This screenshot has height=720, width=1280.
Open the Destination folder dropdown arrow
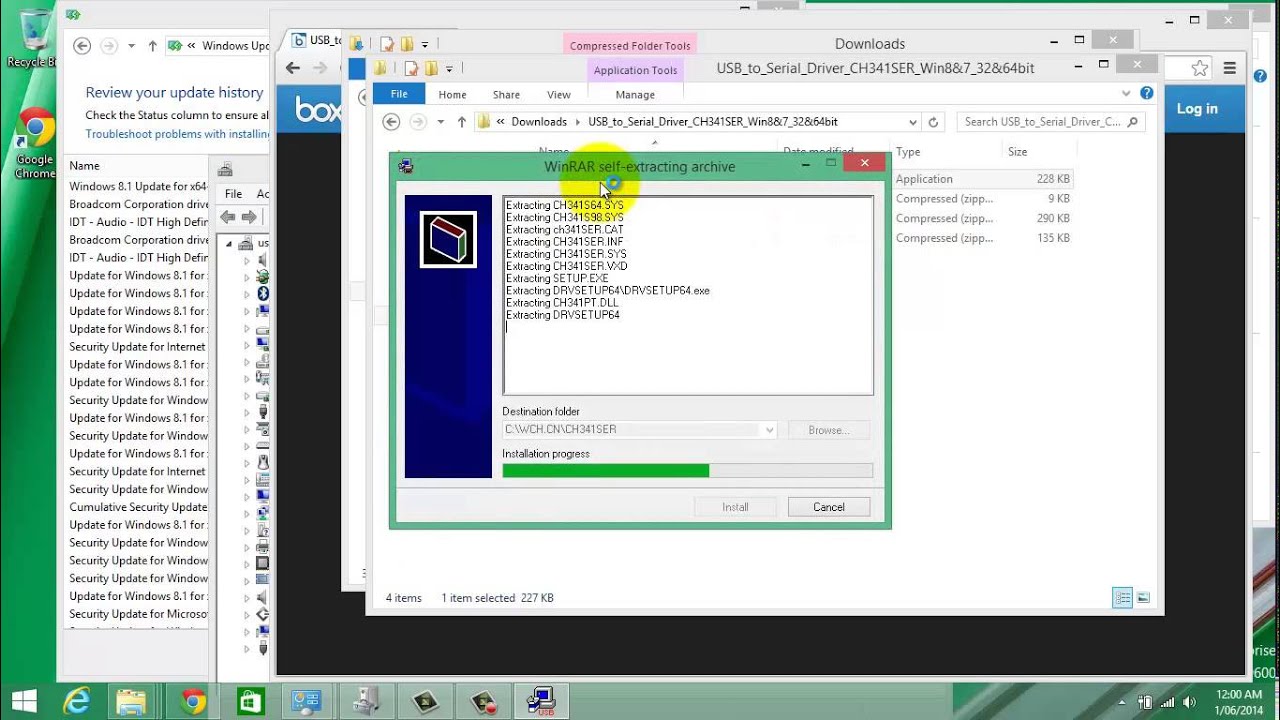pyautogui.click(x=769, y=430)
